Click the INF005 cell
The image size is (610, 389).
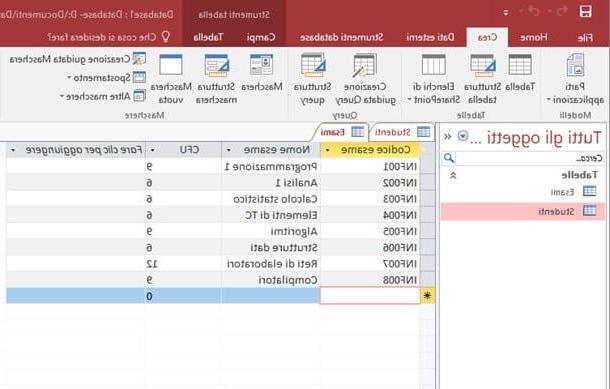click(370, 231)
